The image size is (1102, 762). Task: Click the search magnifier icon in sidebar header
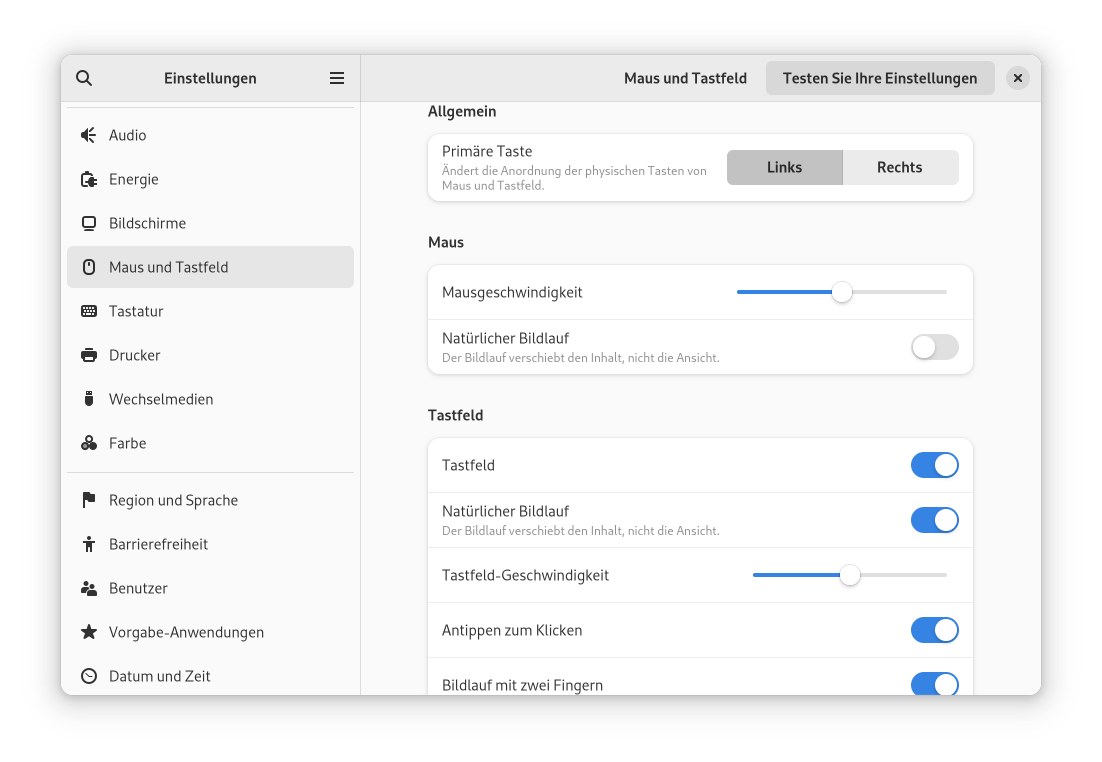(x=84, y=78)
